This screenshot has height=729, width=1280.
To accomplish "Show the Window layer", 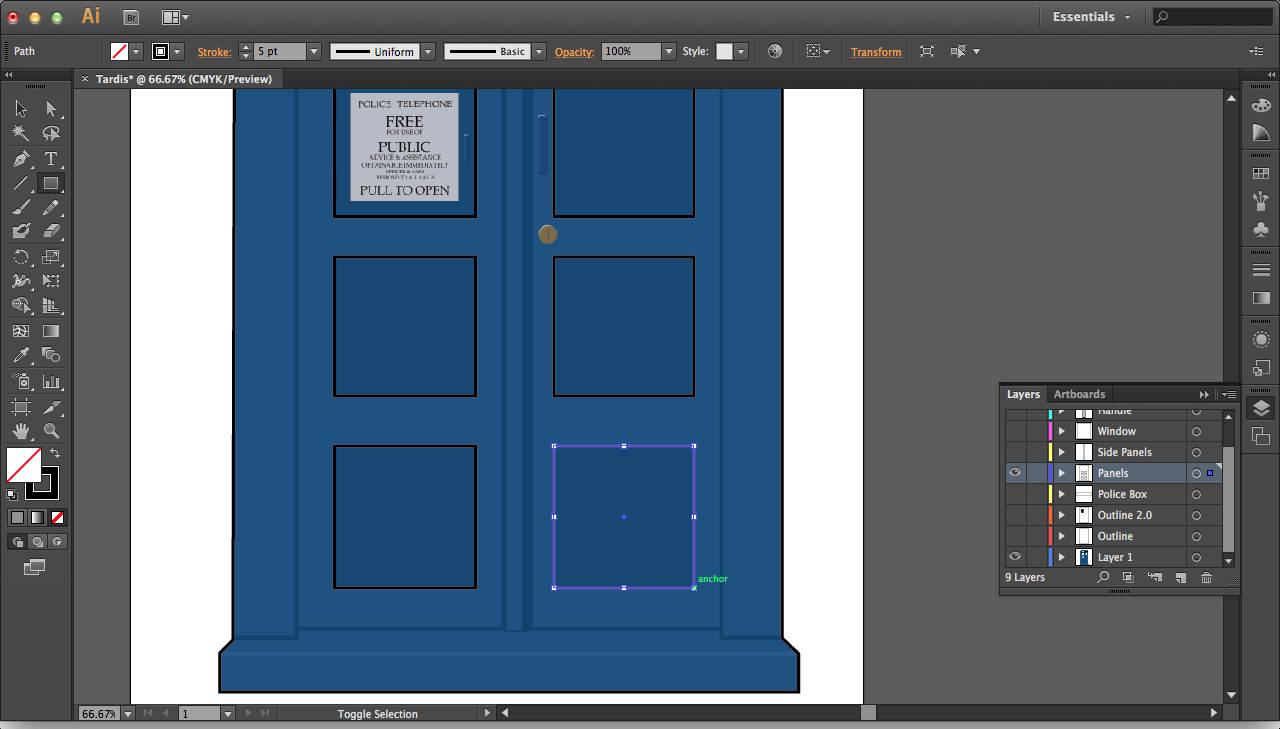I will [x=1015, y=431].
